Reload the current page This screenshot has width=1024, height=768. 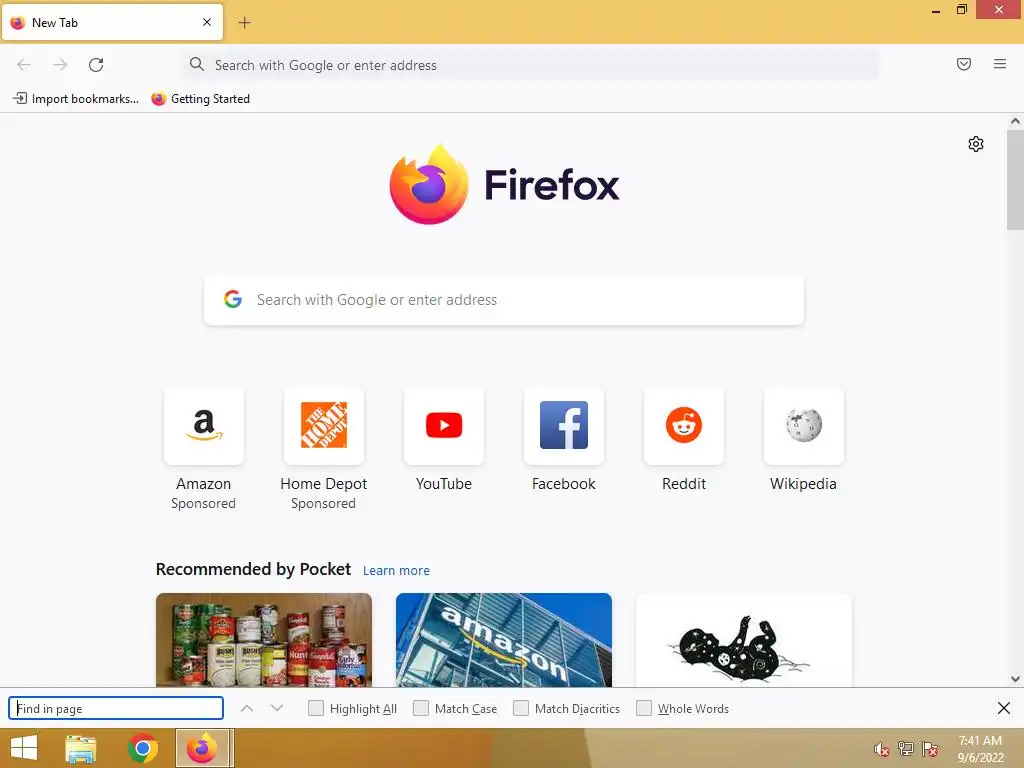coord(96,65)
